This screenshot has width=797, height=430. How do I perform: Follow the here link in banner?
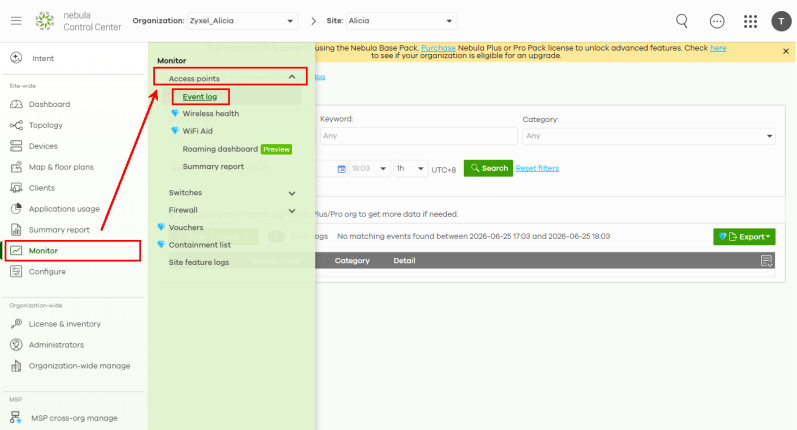(x=718, y=48)
